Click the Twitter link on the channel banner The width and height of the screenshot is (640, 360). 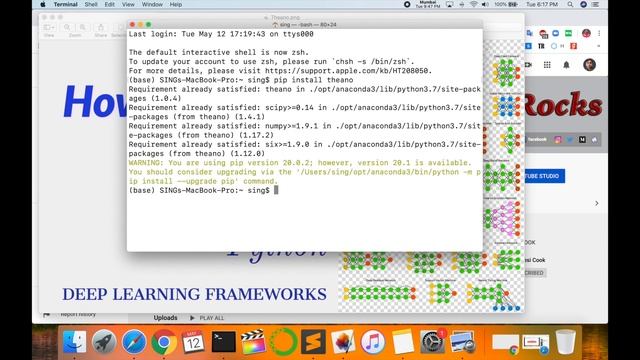click(x=570, y=140)
